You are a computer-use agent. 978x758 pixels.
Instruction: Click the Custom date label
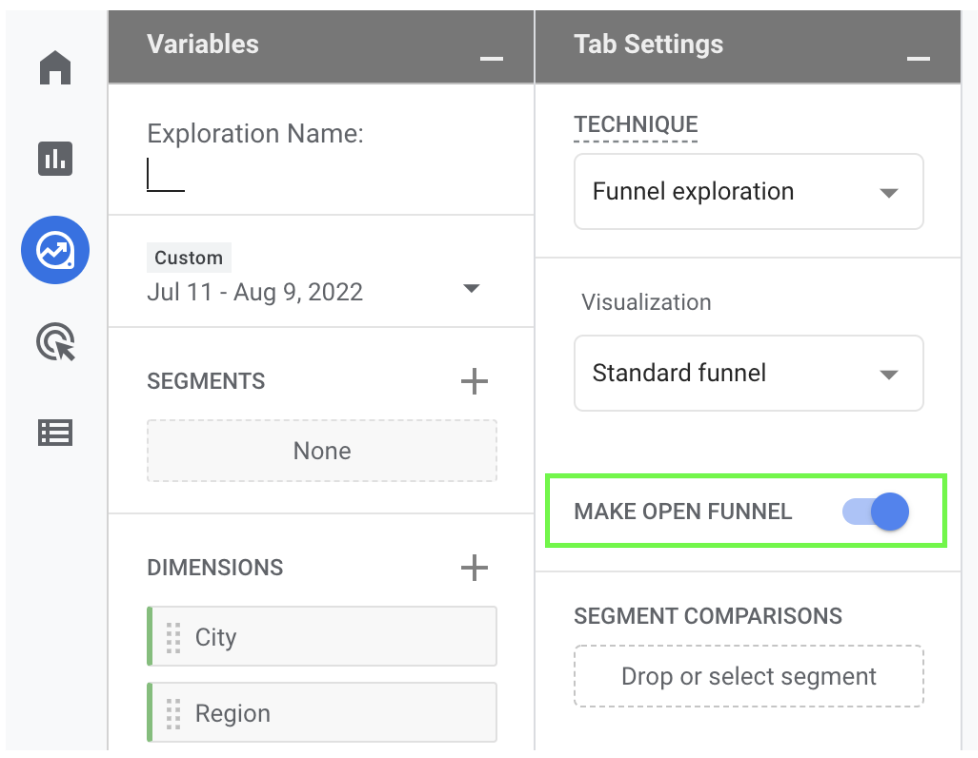[188, 258]
